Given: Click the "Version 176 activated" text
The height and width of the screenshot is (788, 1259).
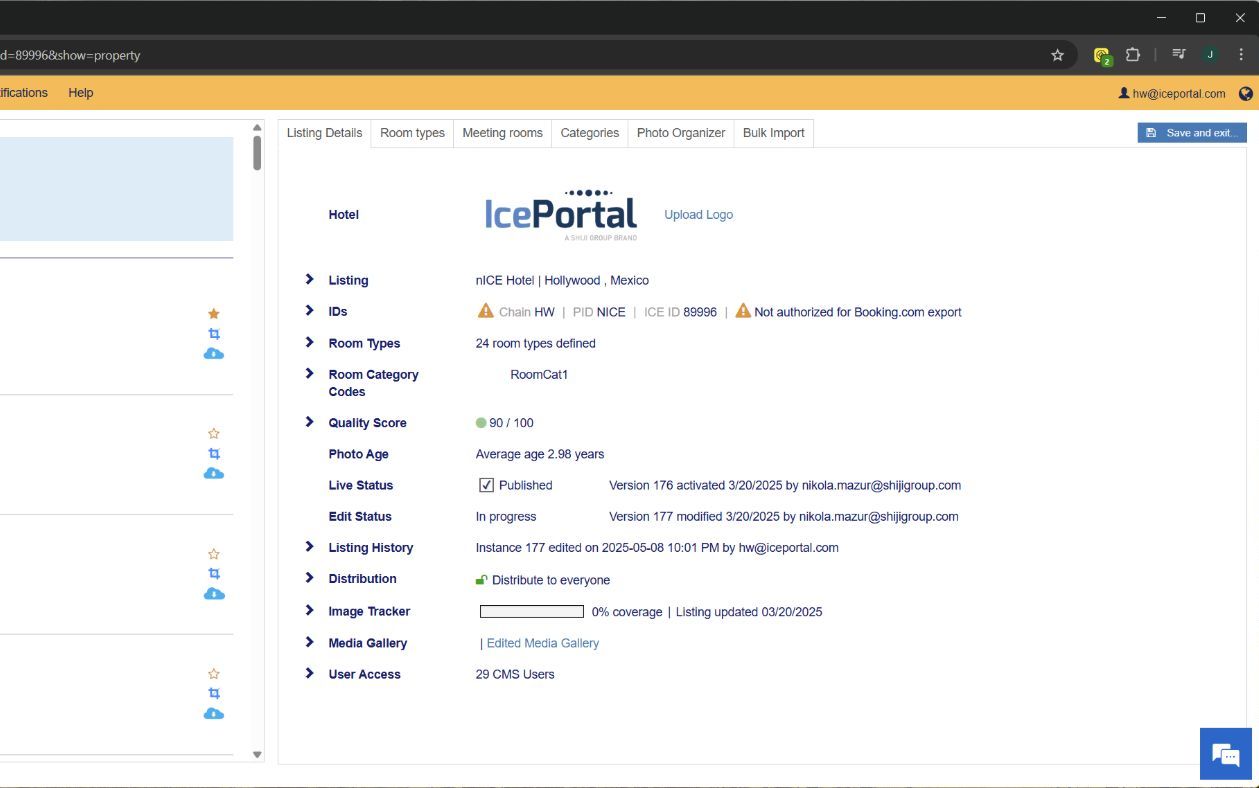Looking at the screenshot, I should [667, 485].
